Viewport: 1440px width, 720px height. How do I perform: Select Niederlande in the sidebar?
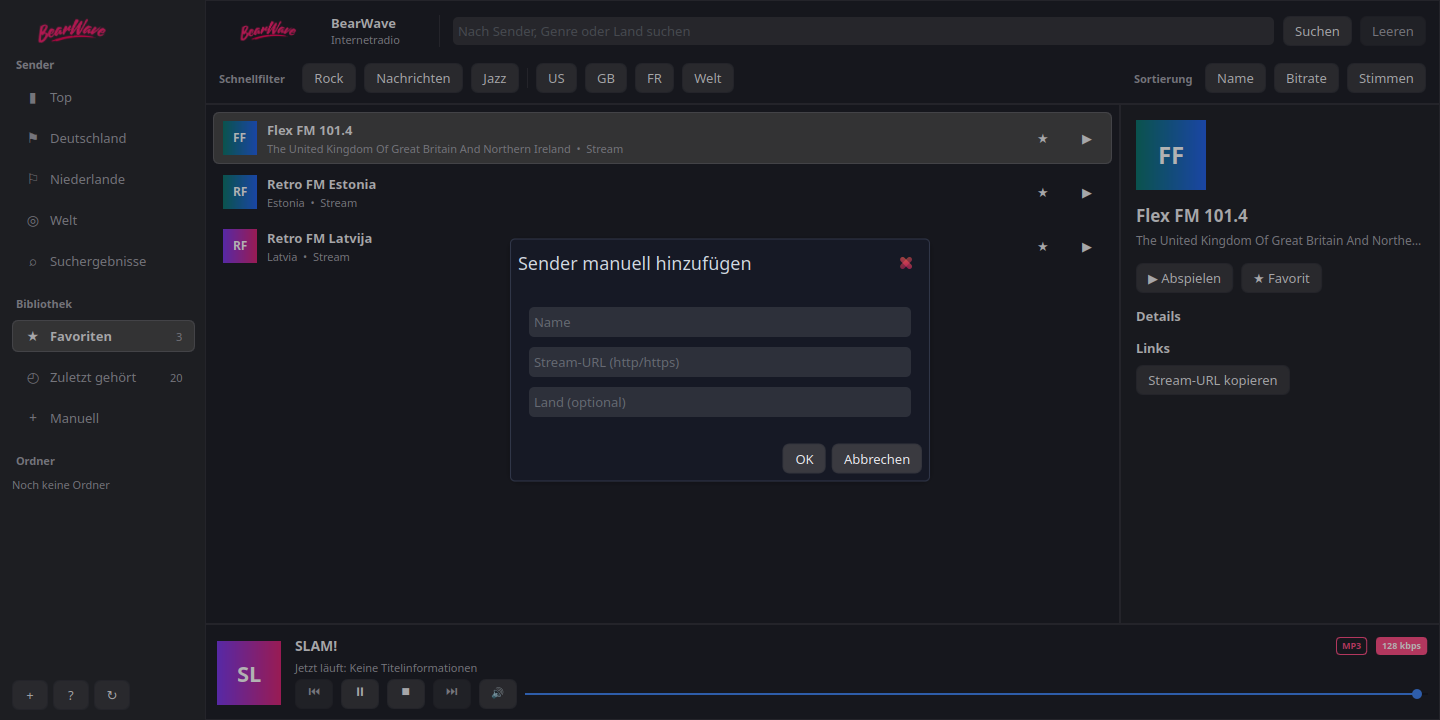(x=103, y=180)
